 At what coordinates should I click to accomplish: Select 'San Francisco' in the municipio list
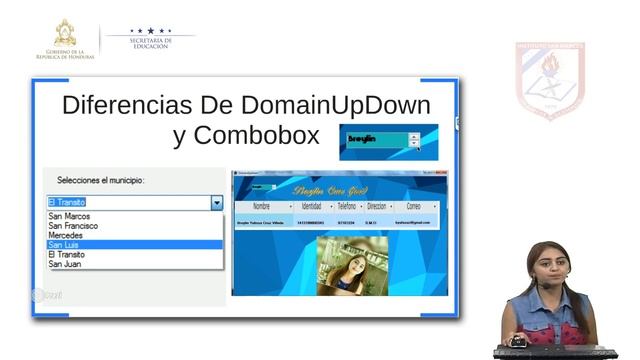tap(73, 226)
